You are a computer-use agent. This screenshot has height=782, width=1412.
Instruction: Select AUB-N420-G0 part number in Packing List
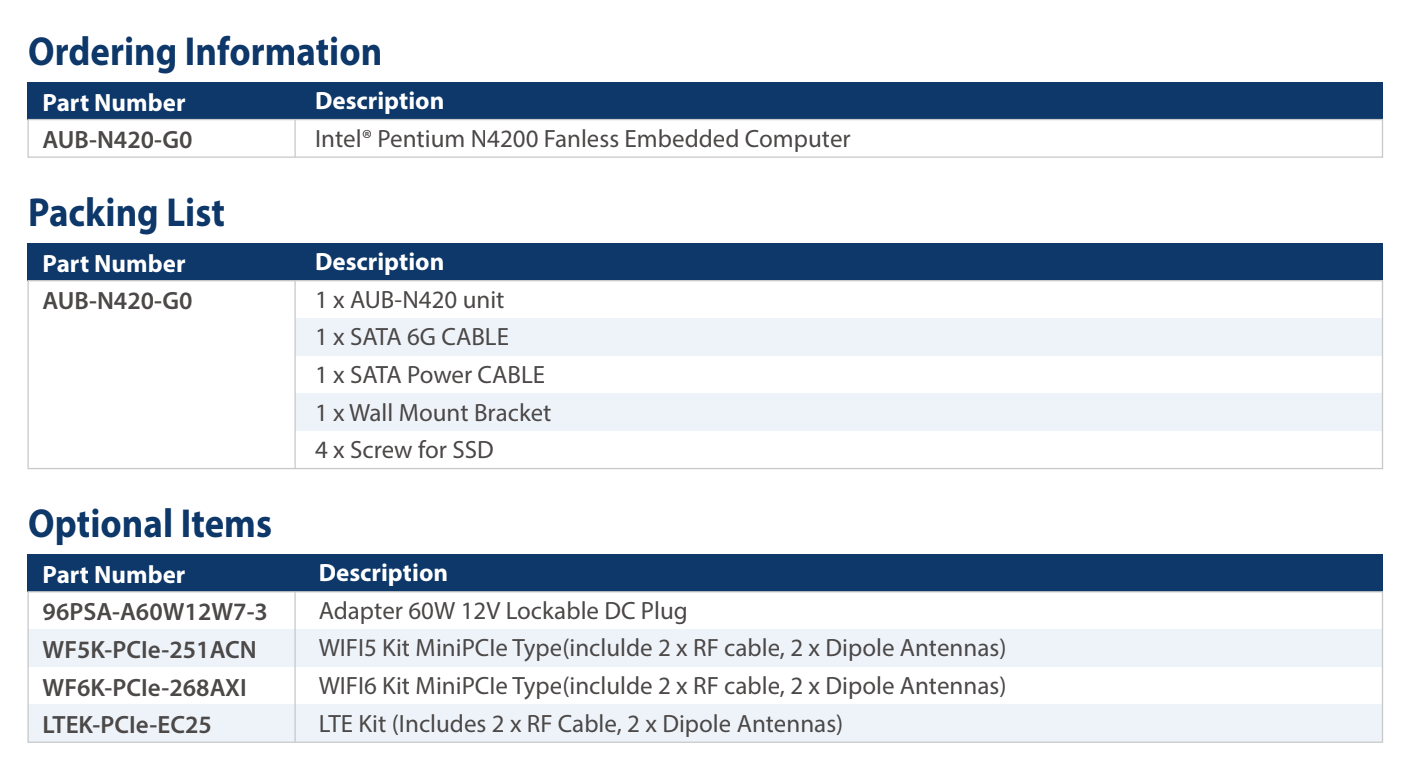[x=117, y=300]
